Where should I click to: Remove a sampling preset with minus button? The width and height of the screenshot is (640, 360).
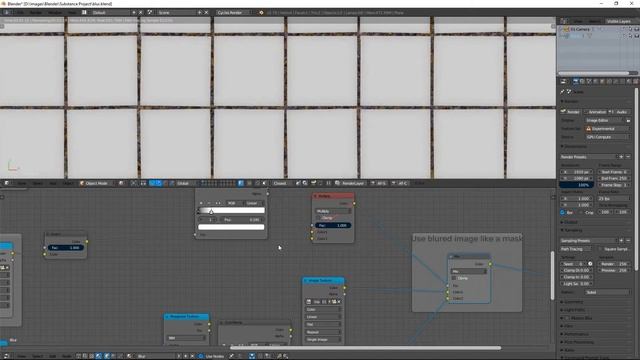[628, 240]
